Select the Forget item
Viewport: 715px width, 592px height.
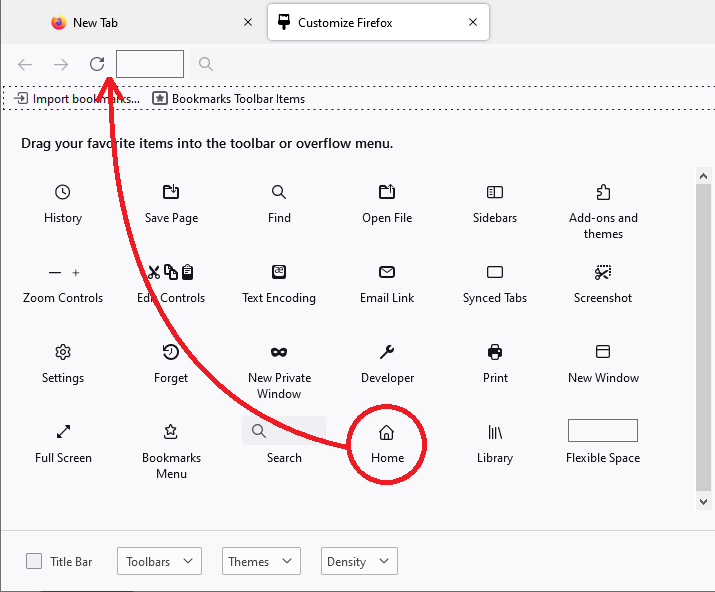tap(171, 364)
